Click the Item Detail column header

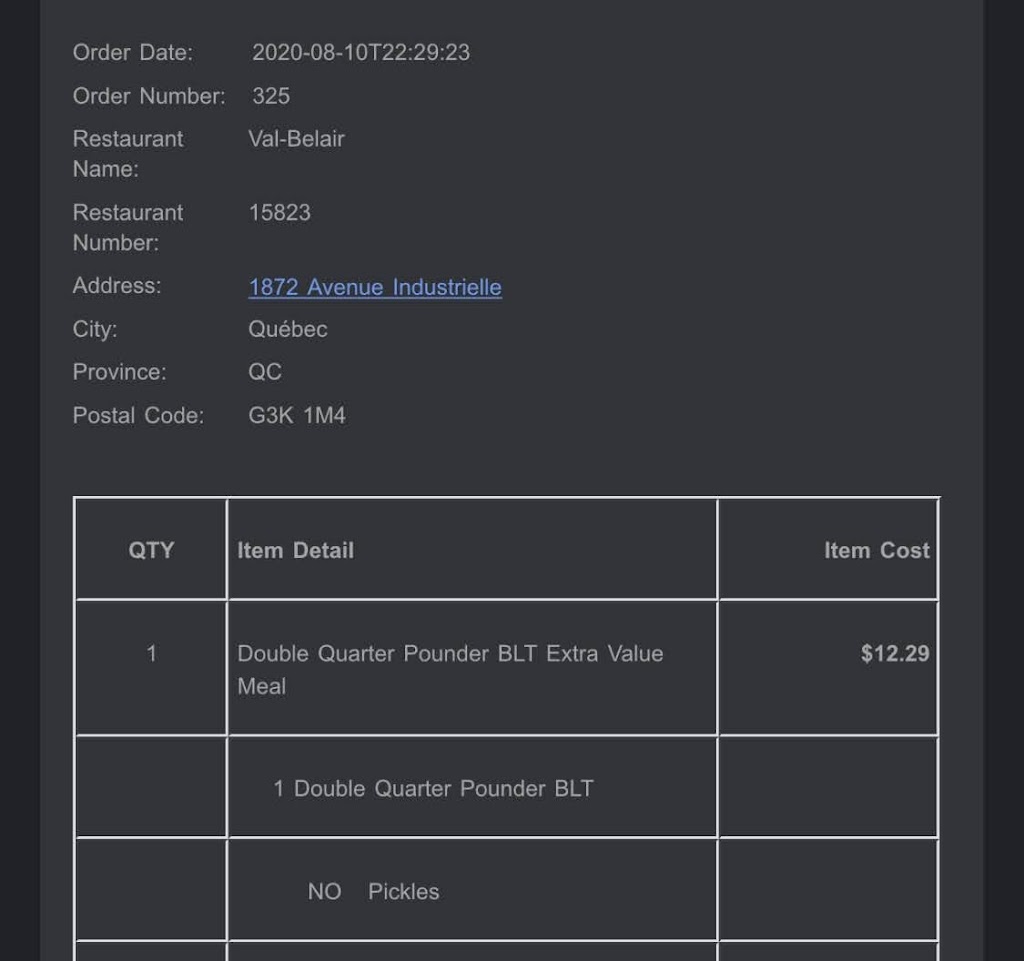point(295,550)
